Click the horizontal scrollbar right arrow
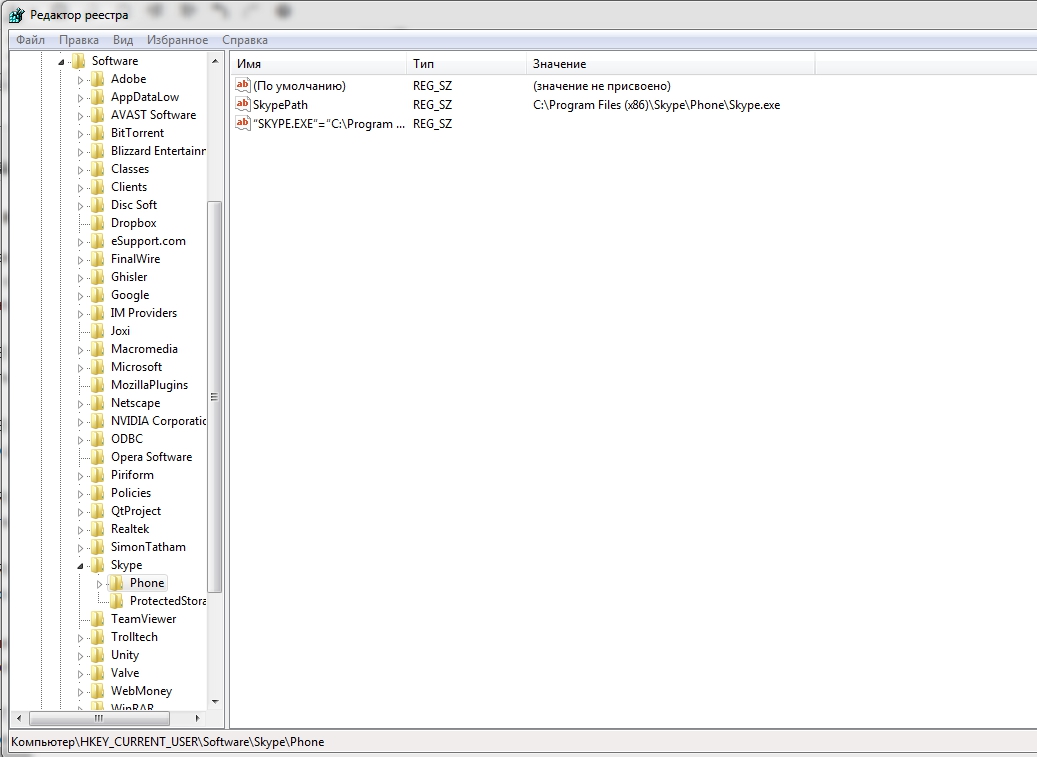1037x757 pixels. pyautogui.click(x=197, y=718)
